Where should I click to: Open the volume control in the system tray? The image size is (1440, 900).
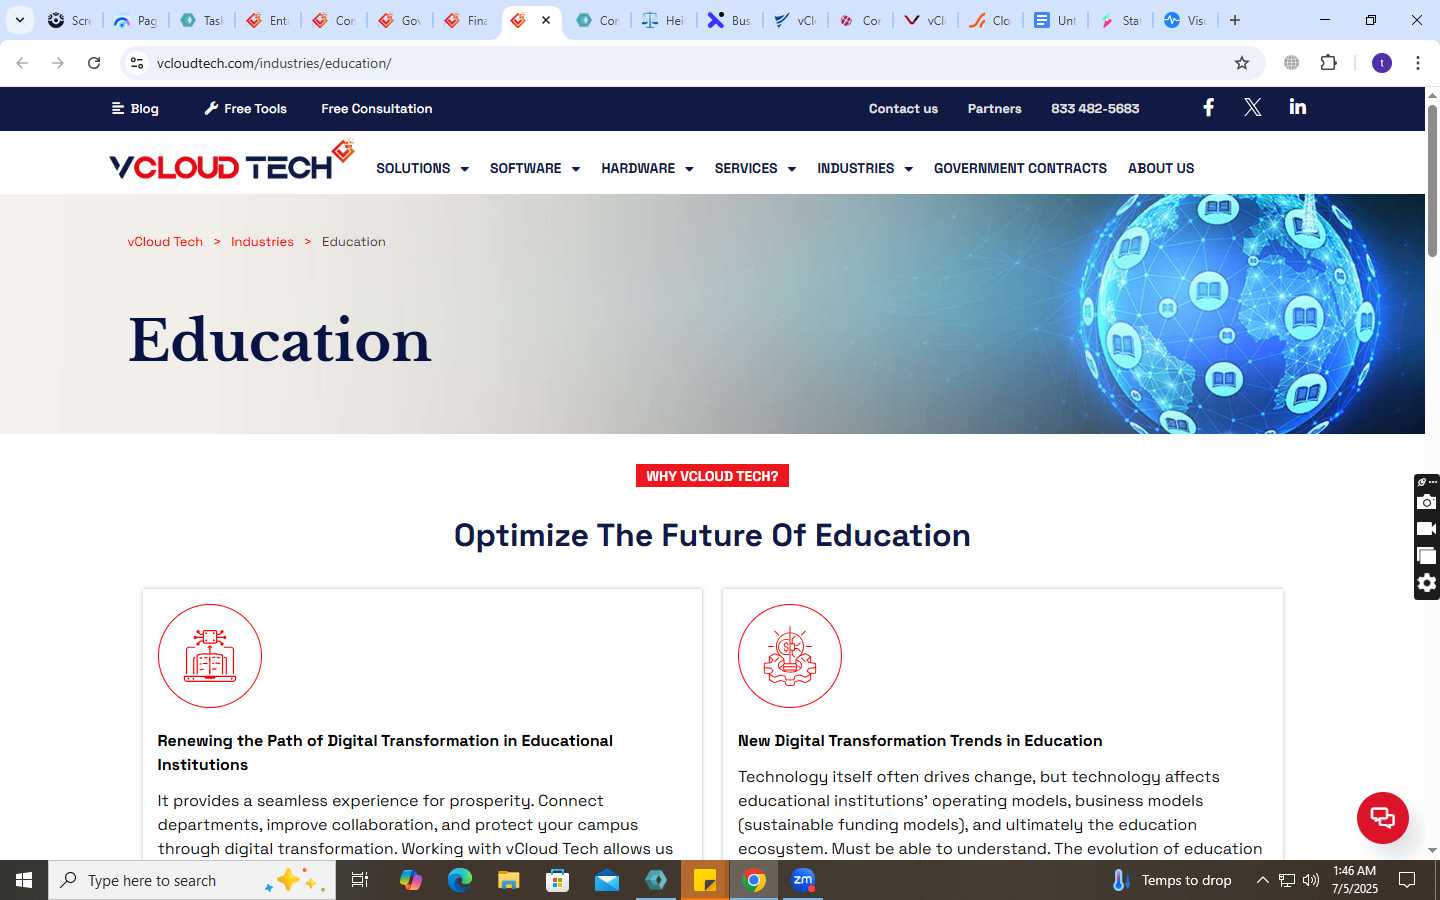[x=1311, y=880]
